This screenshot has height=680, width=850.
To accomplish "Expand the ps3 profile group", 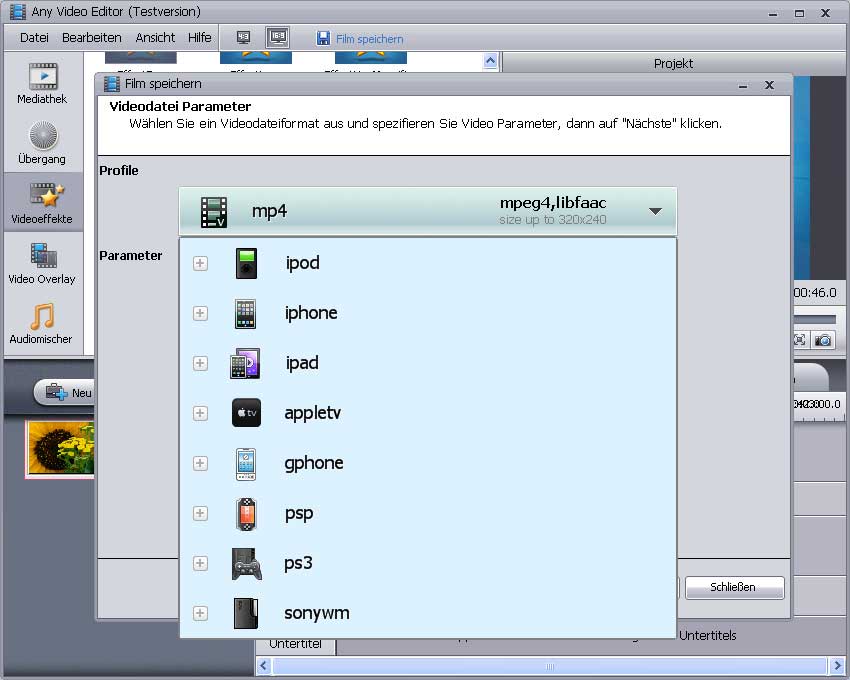I will coord(200,563).
